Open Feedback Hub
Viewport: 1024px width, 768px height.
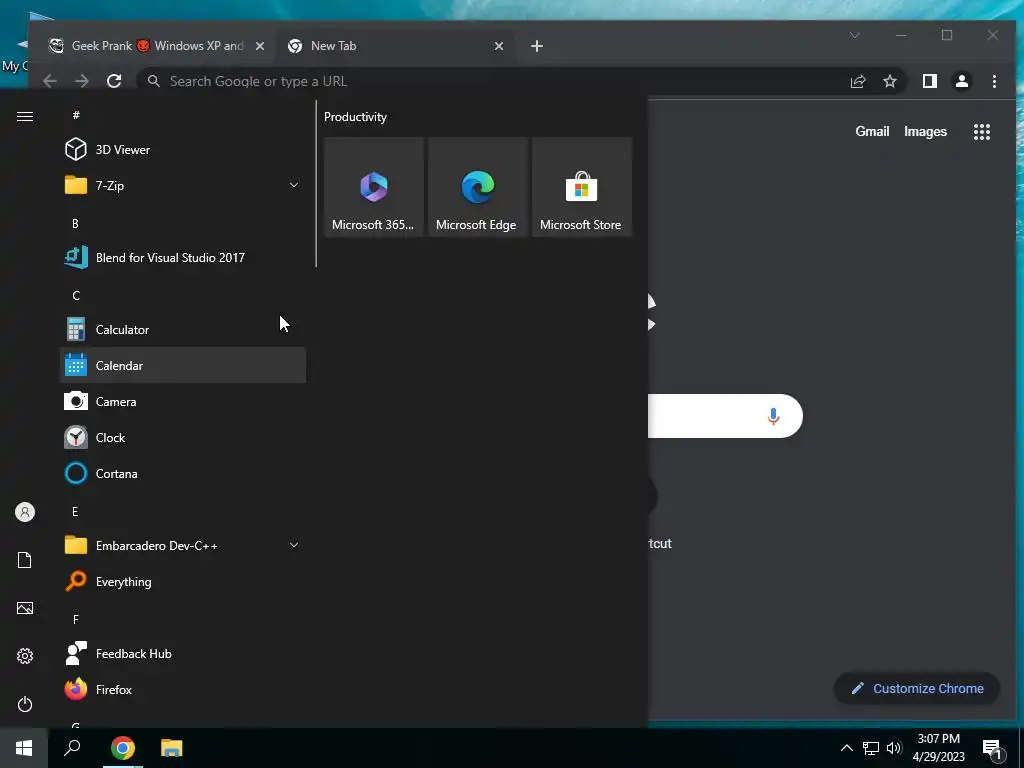(x=183, y=654)
